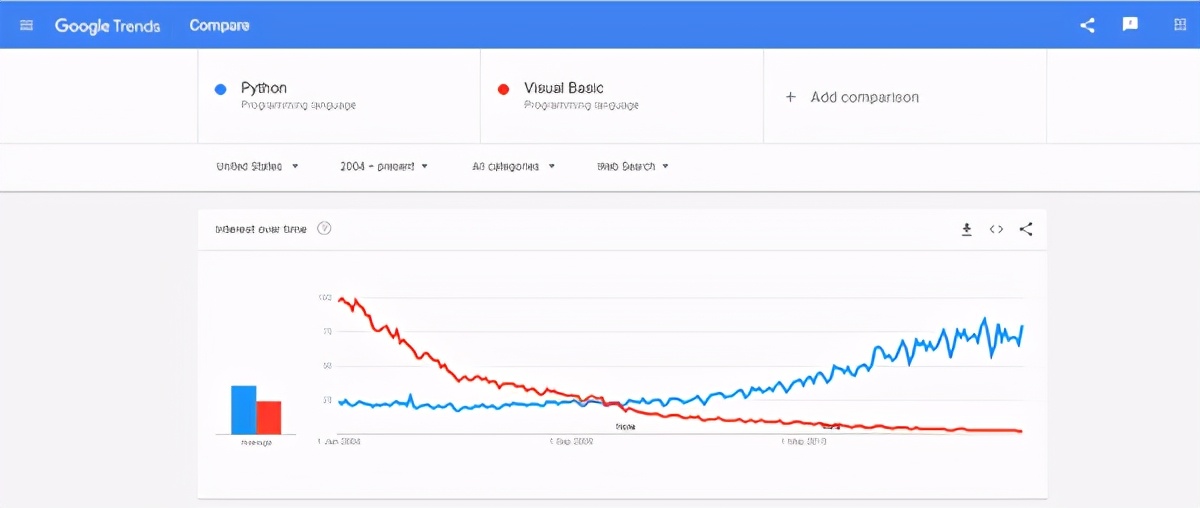Click the share icon in header
The width and height of the screenshot is (1200, 508).
1087,25
